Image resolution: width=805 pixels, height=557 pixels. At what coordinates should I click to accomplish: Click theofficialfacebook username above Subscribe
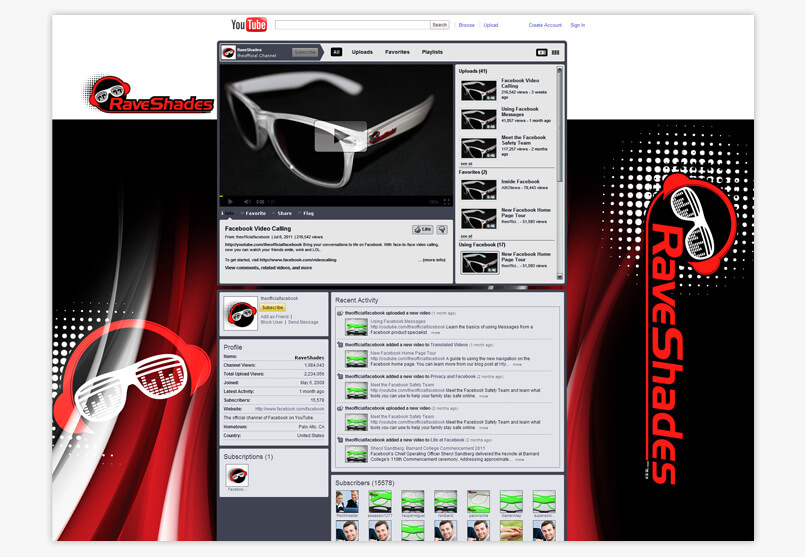point(279,298)
